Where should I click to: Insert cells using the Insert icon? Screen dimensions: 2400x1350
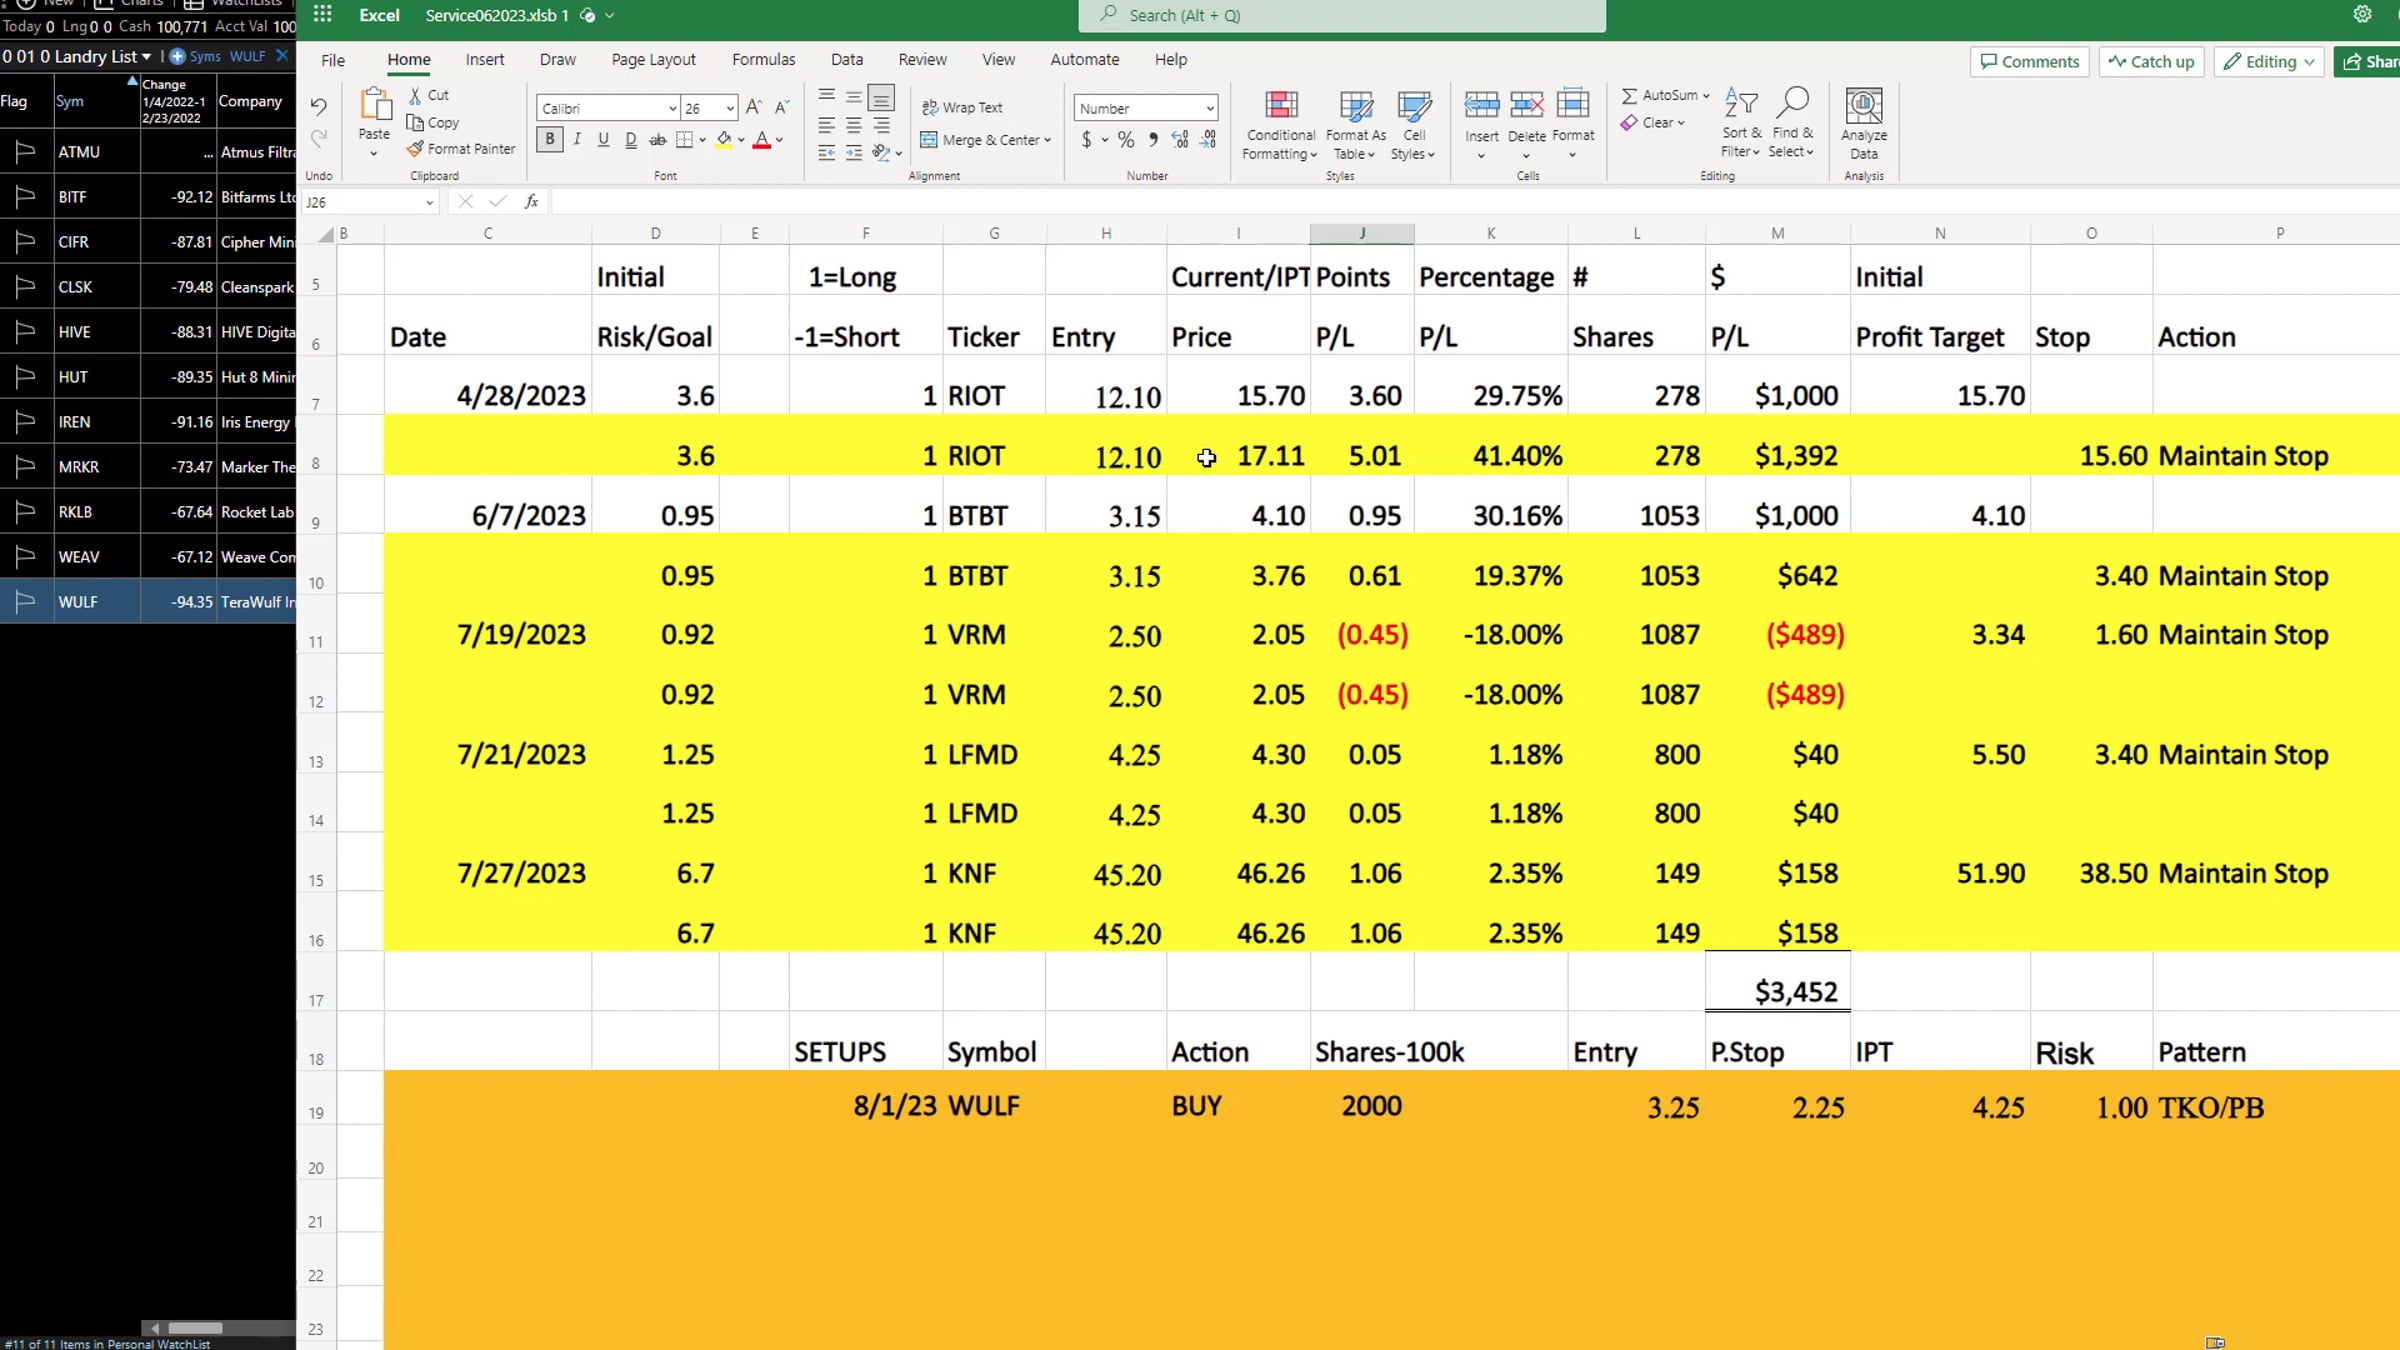point(1482,104)
